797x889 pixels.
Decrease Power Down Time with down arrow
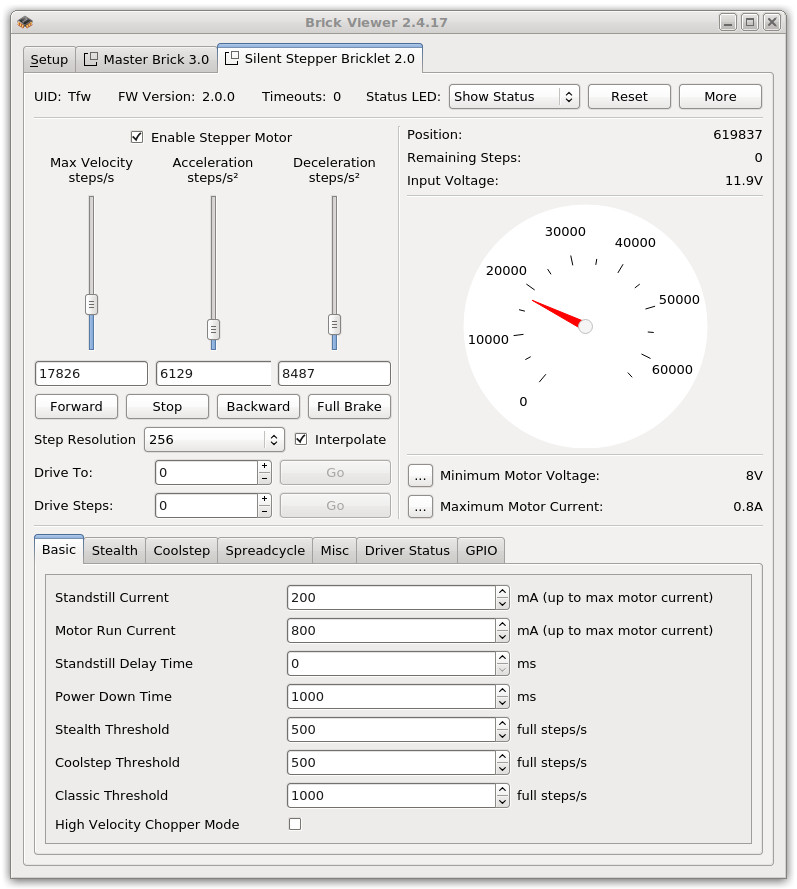(502, 702)
